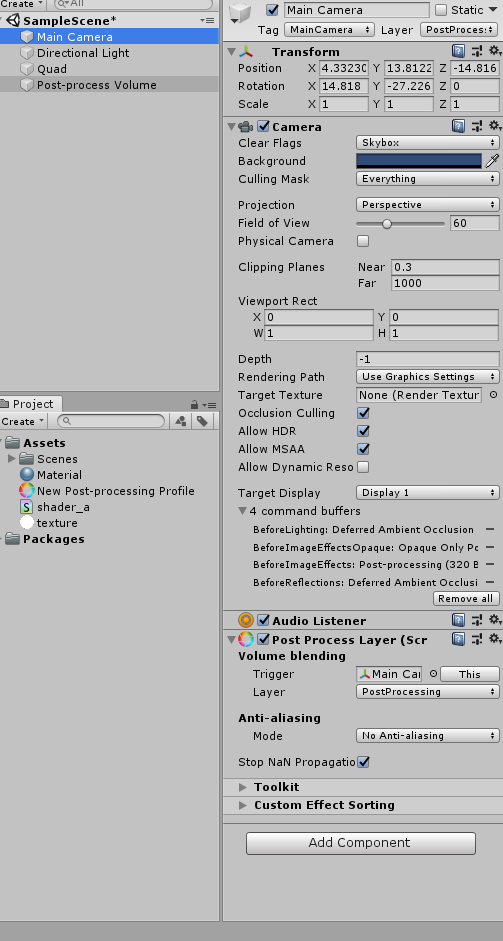
Task: Remove the BeforeReflections command buffer
Action: [x=490, y=582]
